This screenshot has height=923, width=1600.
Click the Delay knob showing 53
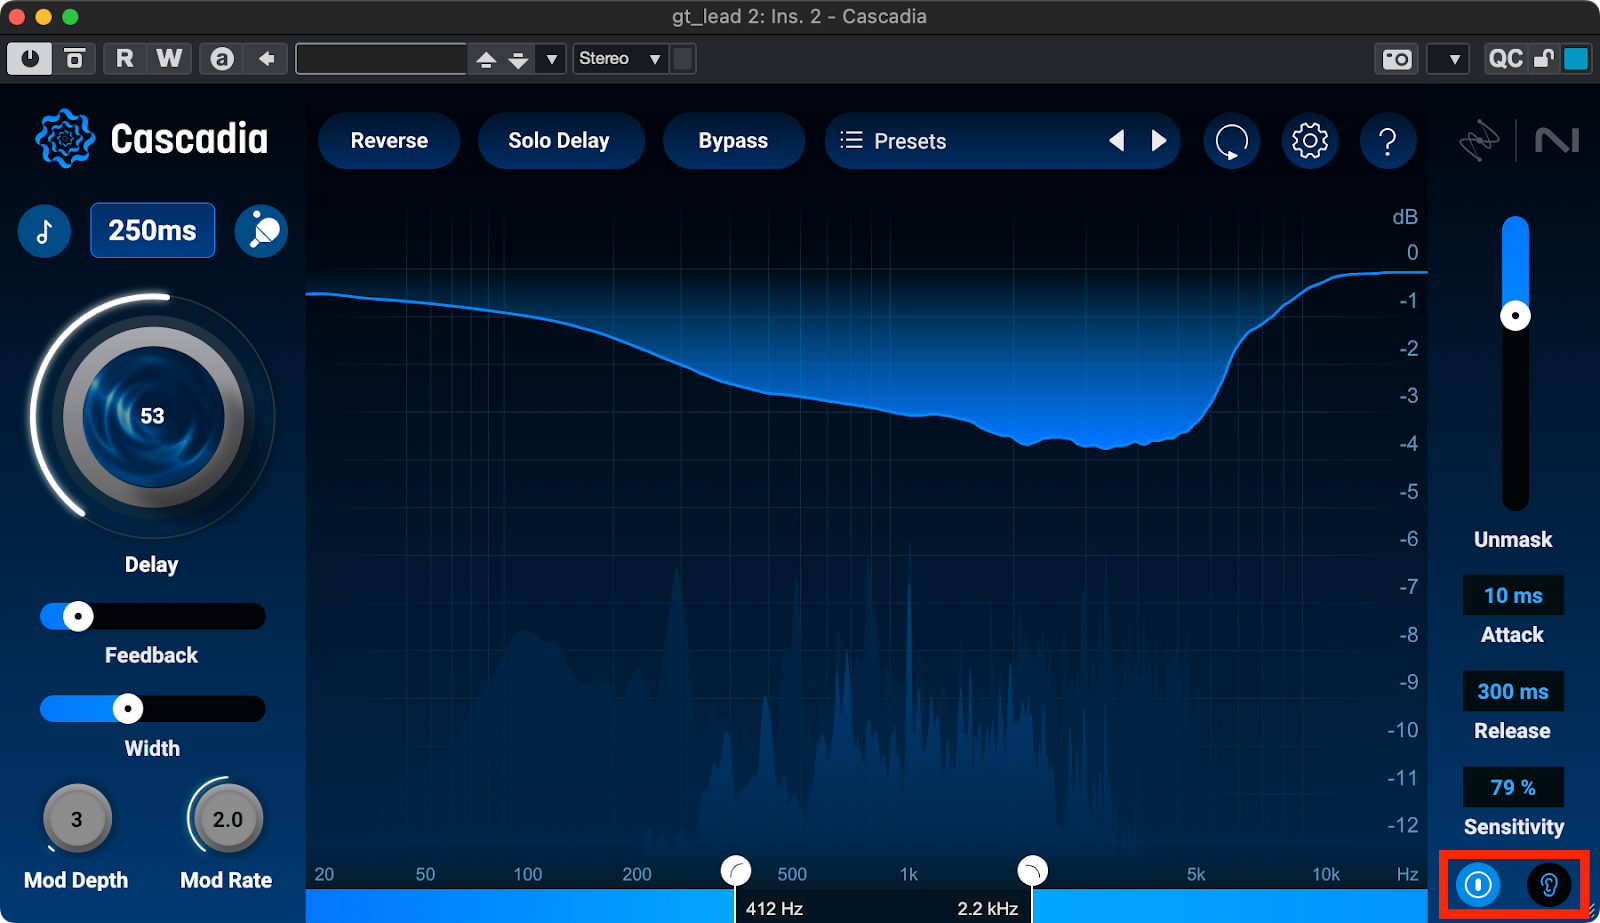[x=153, y=416]
